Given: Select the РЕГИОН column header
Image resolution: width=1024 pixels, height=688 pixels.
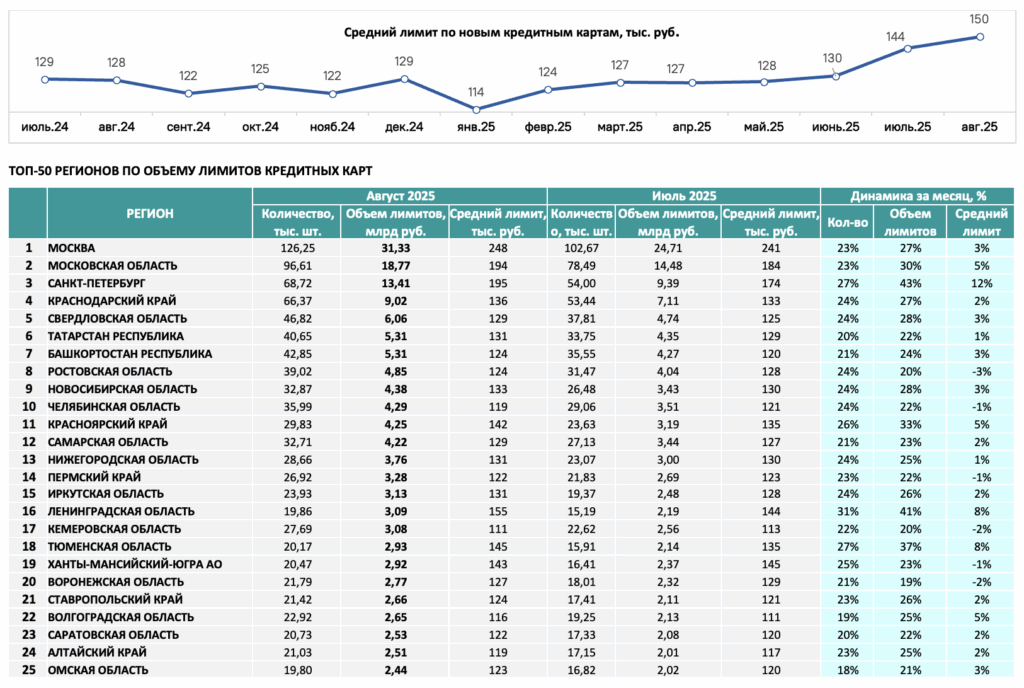Looking at the screenshot, I should coord(150,213).
